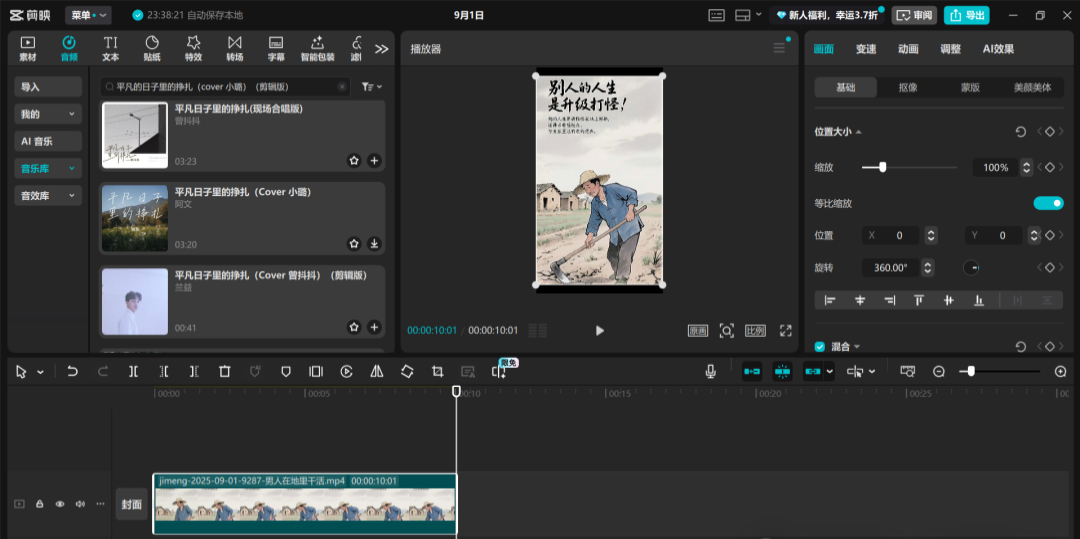Switch to the 转场 transitions tab

235,49
